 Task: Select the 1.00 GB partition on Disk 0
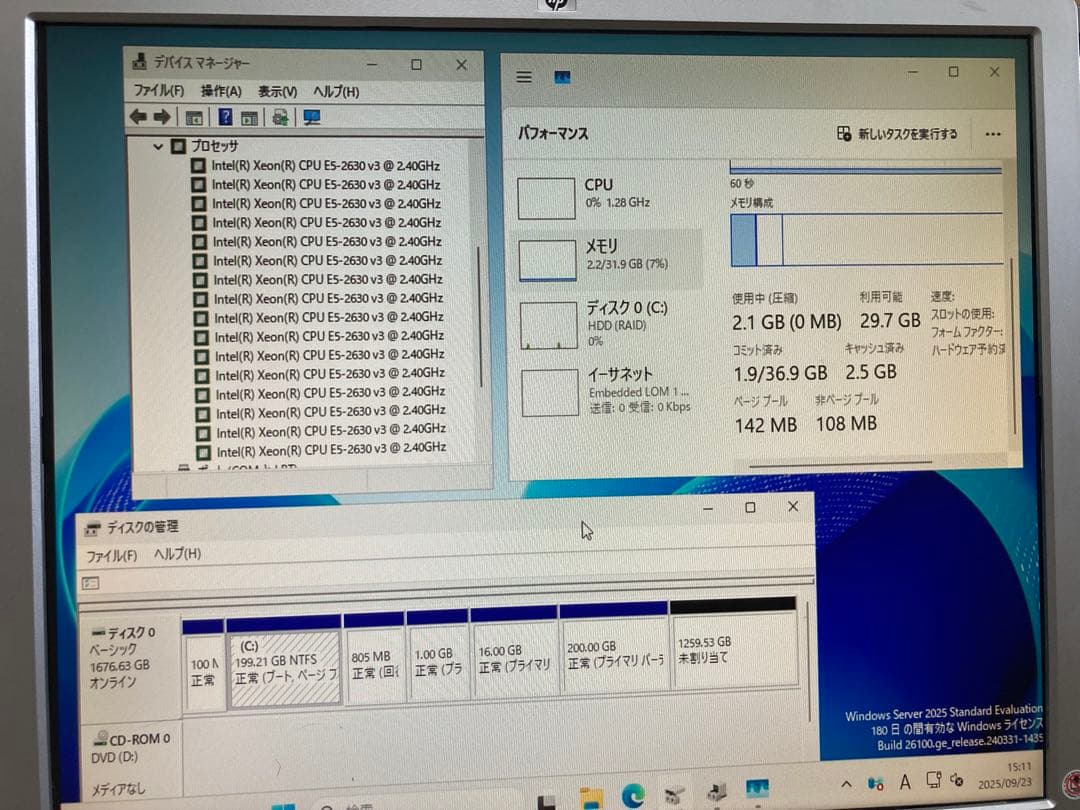[x=438, y=661]
